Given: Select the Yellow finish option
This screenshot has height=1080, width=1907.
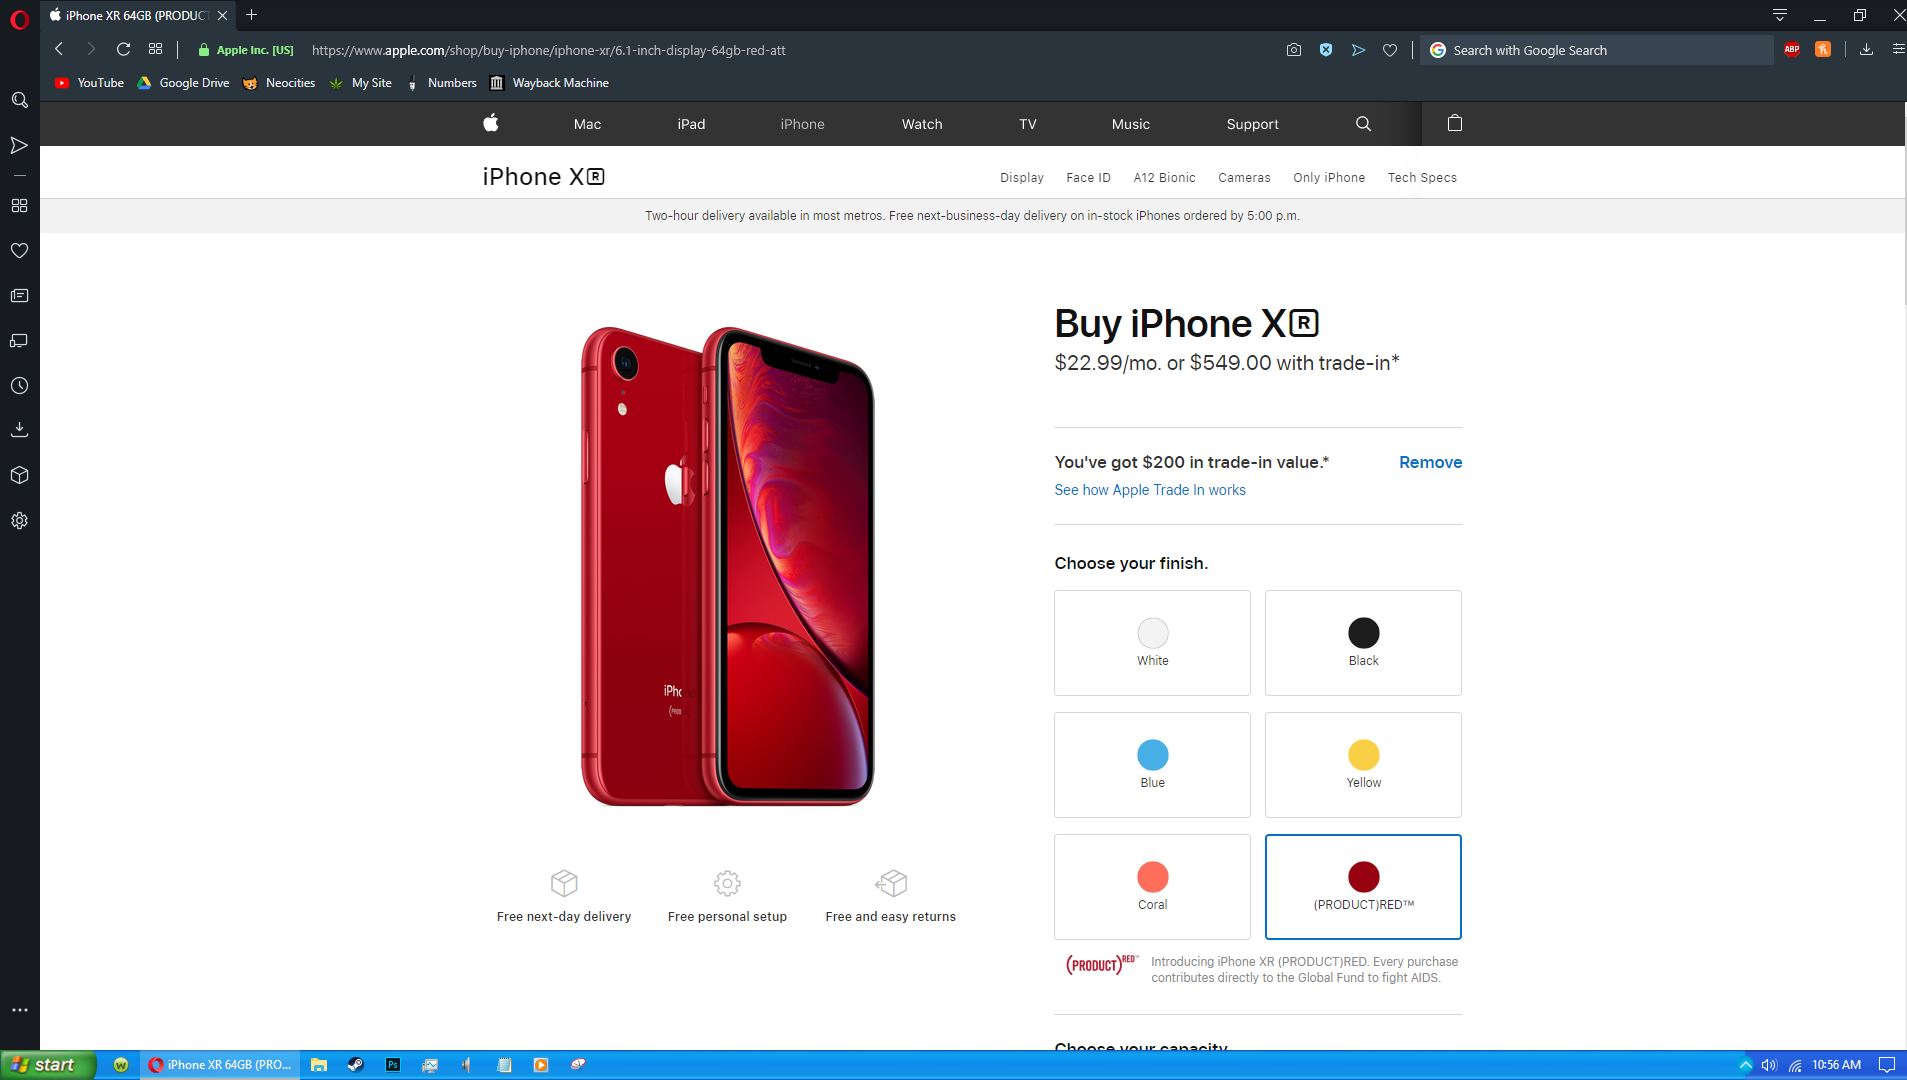Looking at the screenshot, I should (x=1363, y=765).
